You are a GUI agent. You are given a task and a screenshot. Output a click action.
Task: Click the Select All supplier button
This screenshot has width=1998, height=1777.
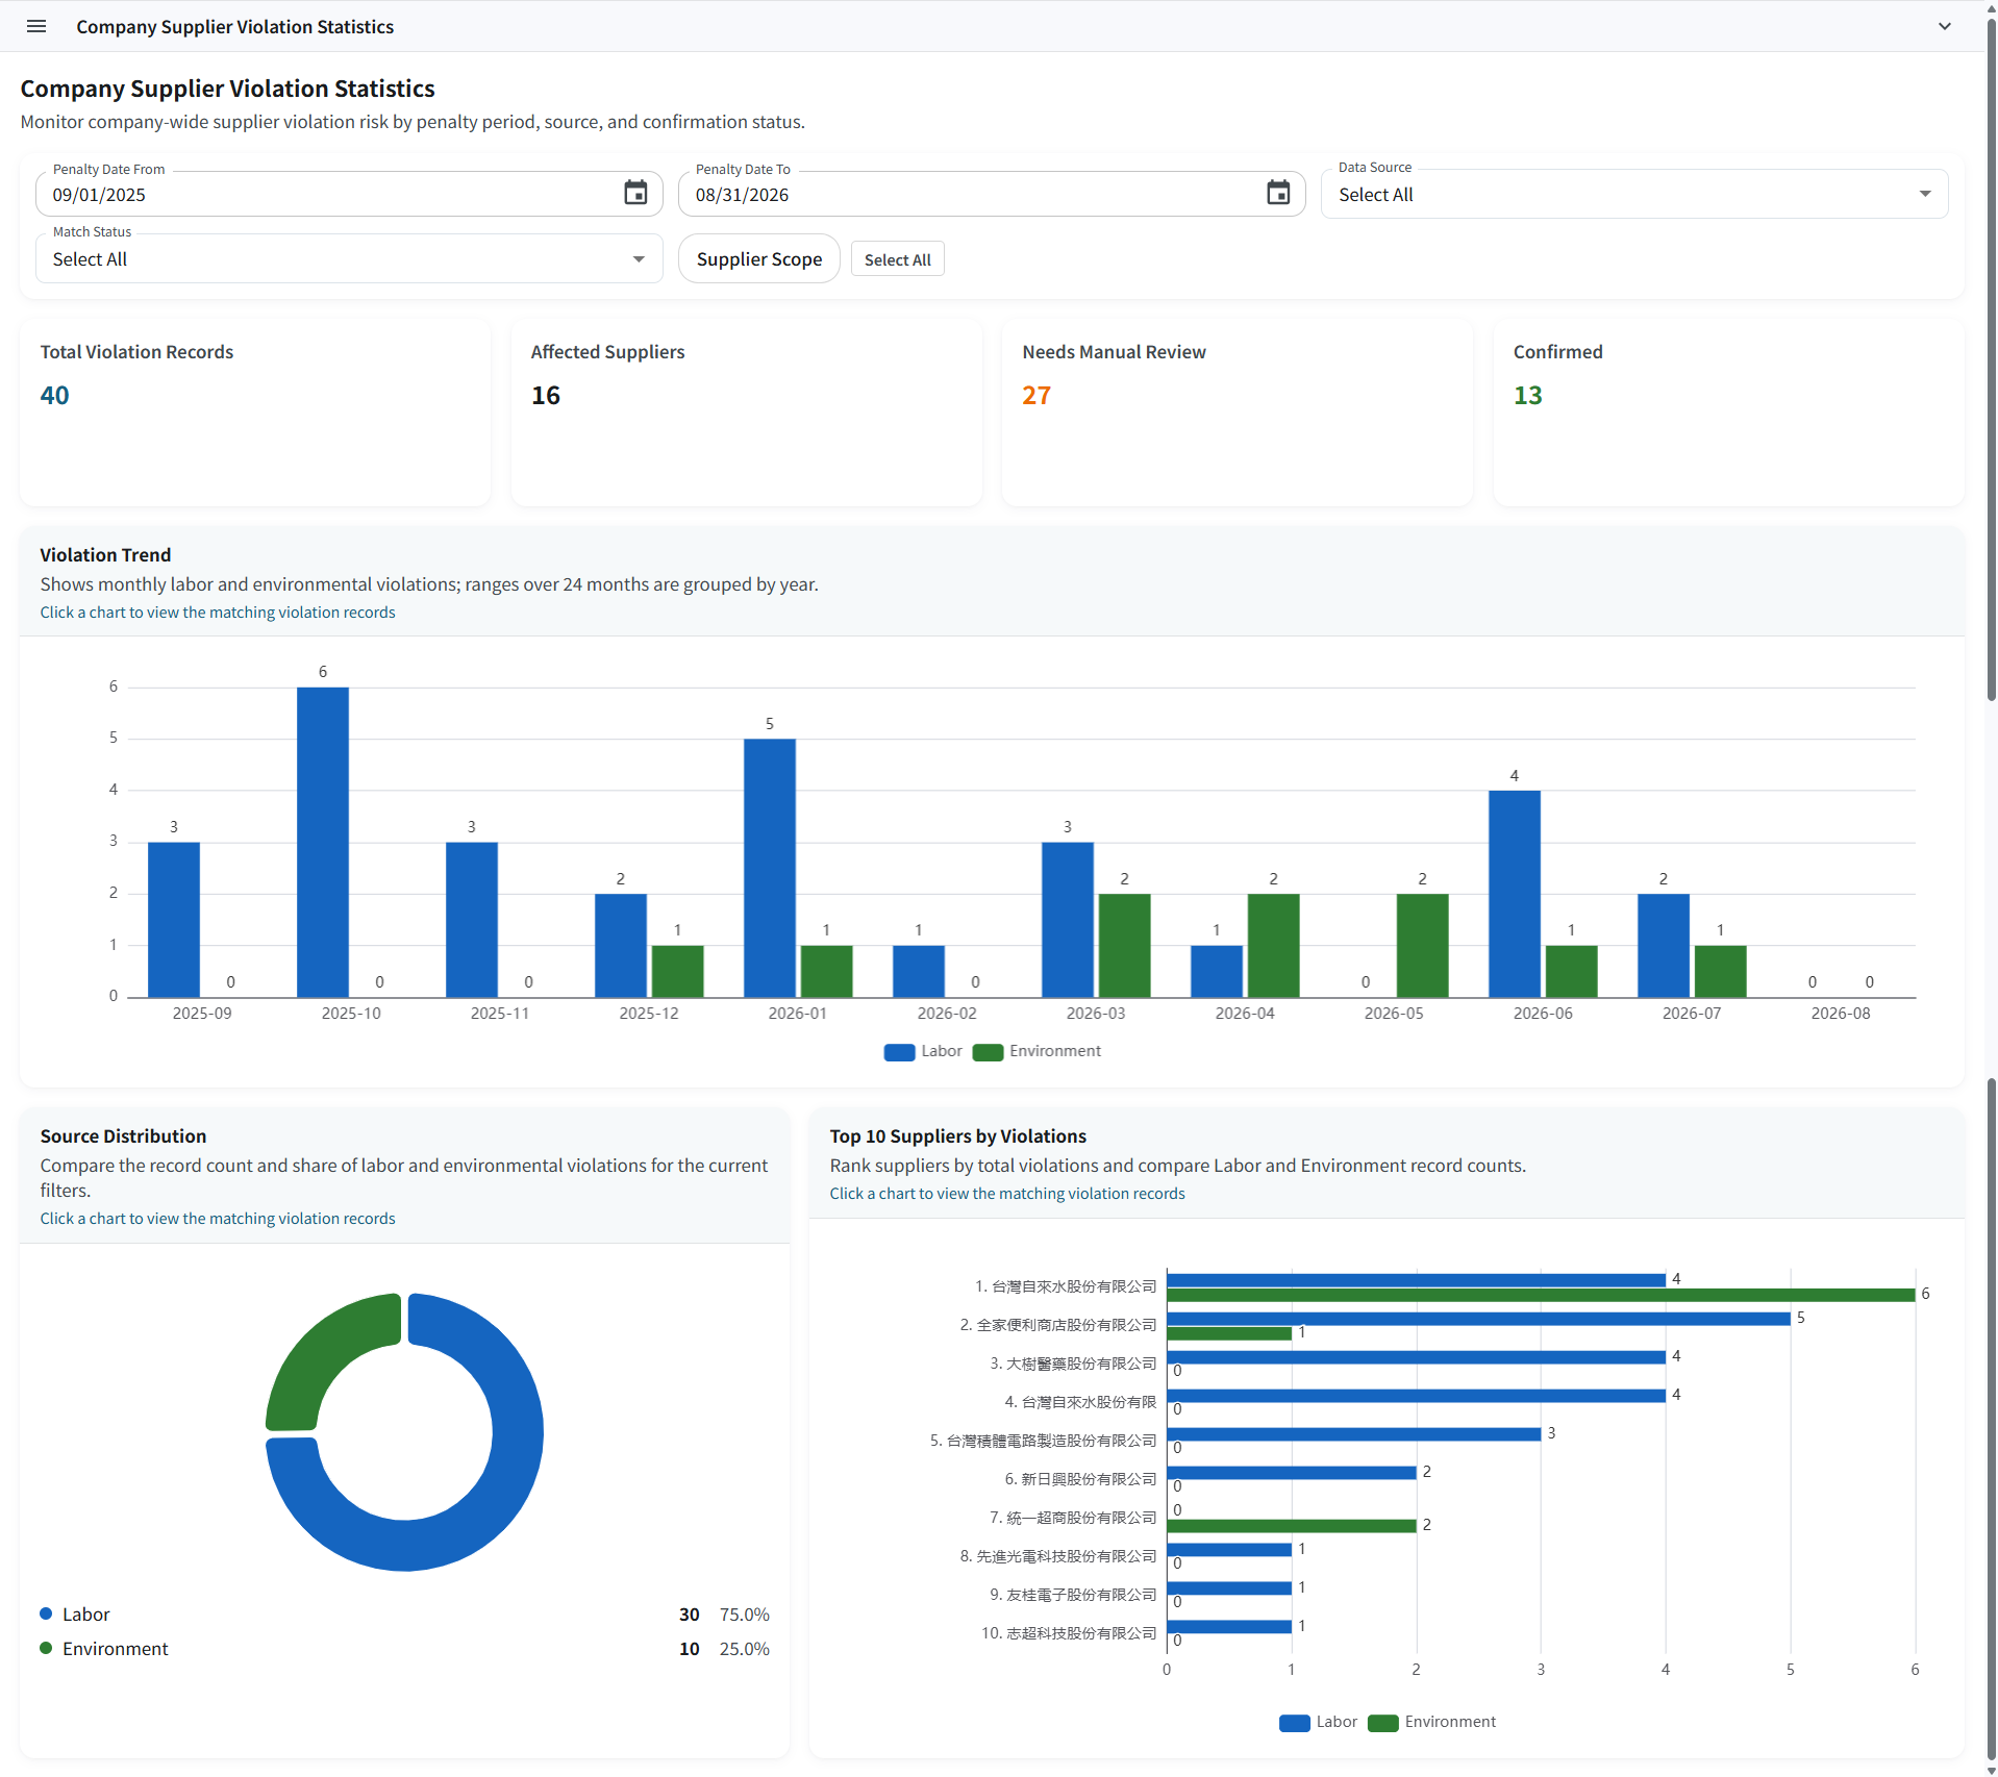tap(897, 260)
